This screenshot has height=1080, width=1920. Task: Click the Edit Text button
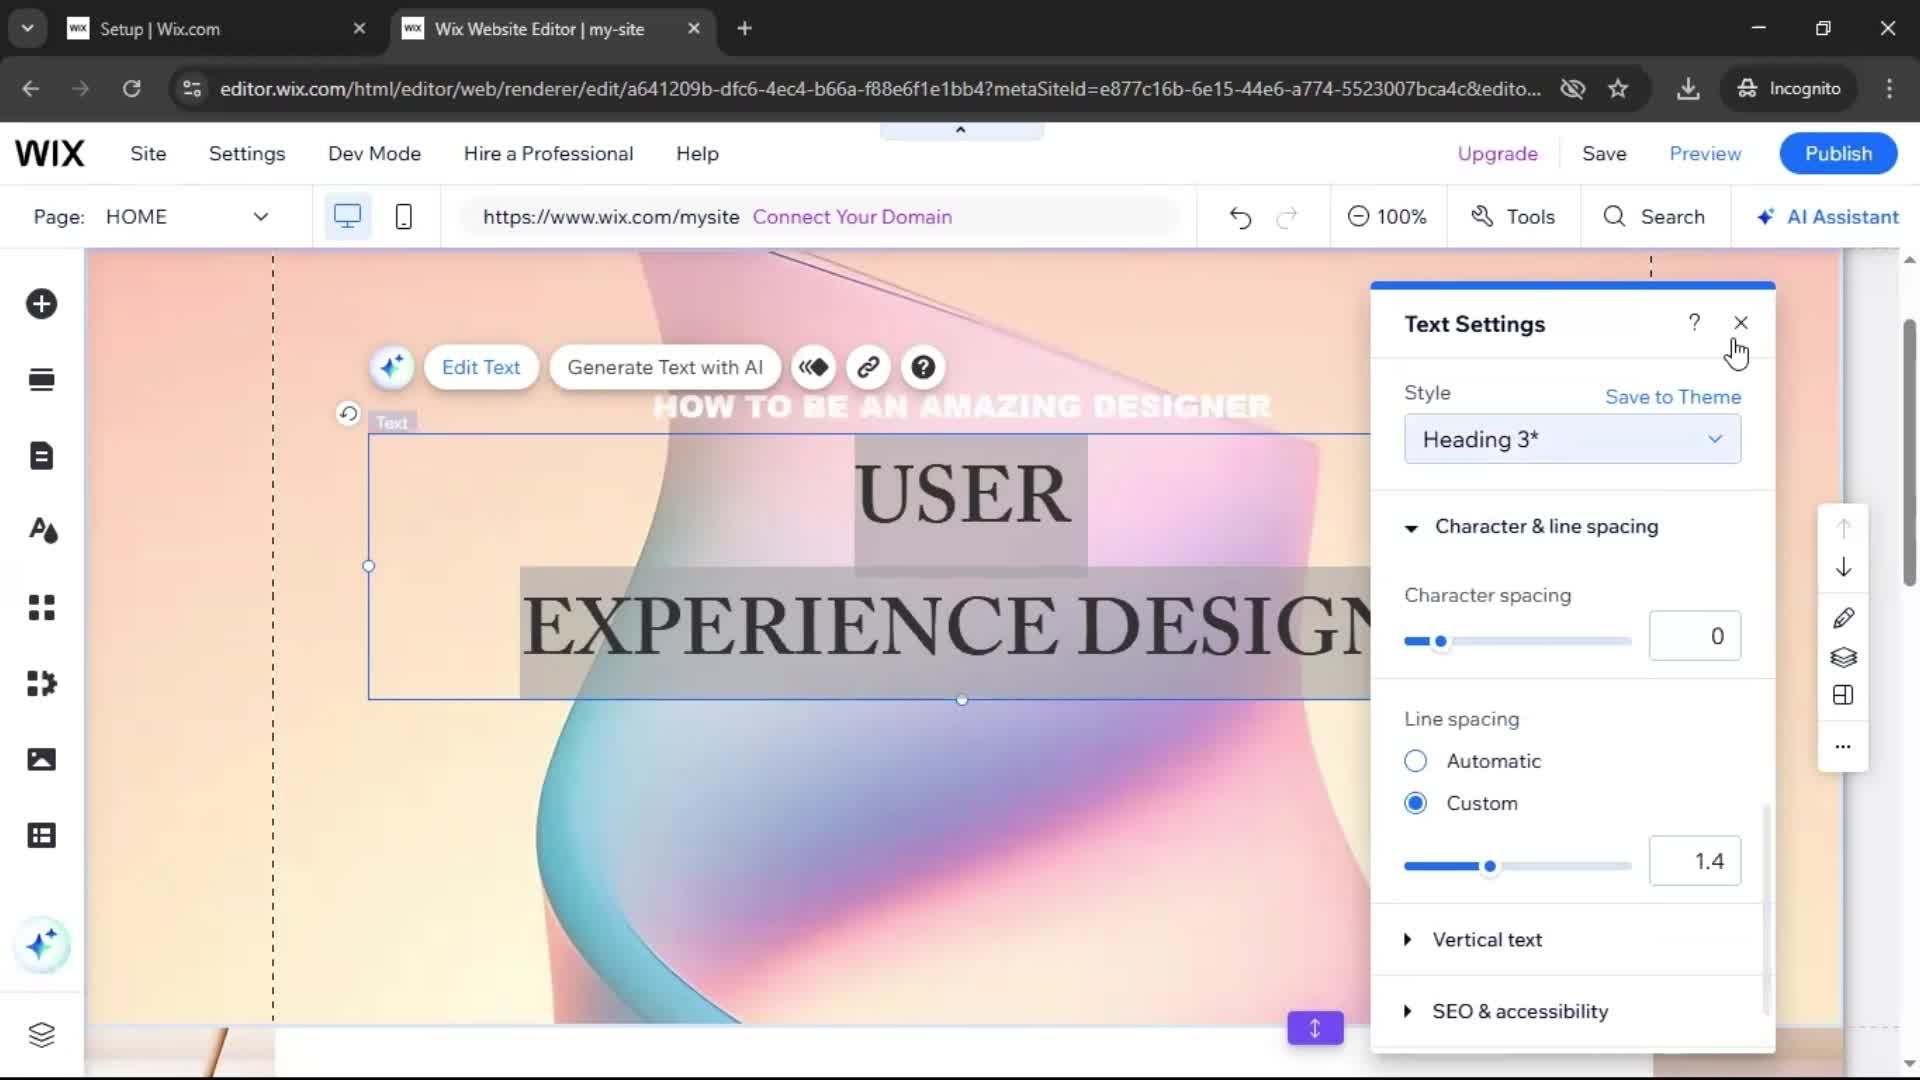[481, 367]
